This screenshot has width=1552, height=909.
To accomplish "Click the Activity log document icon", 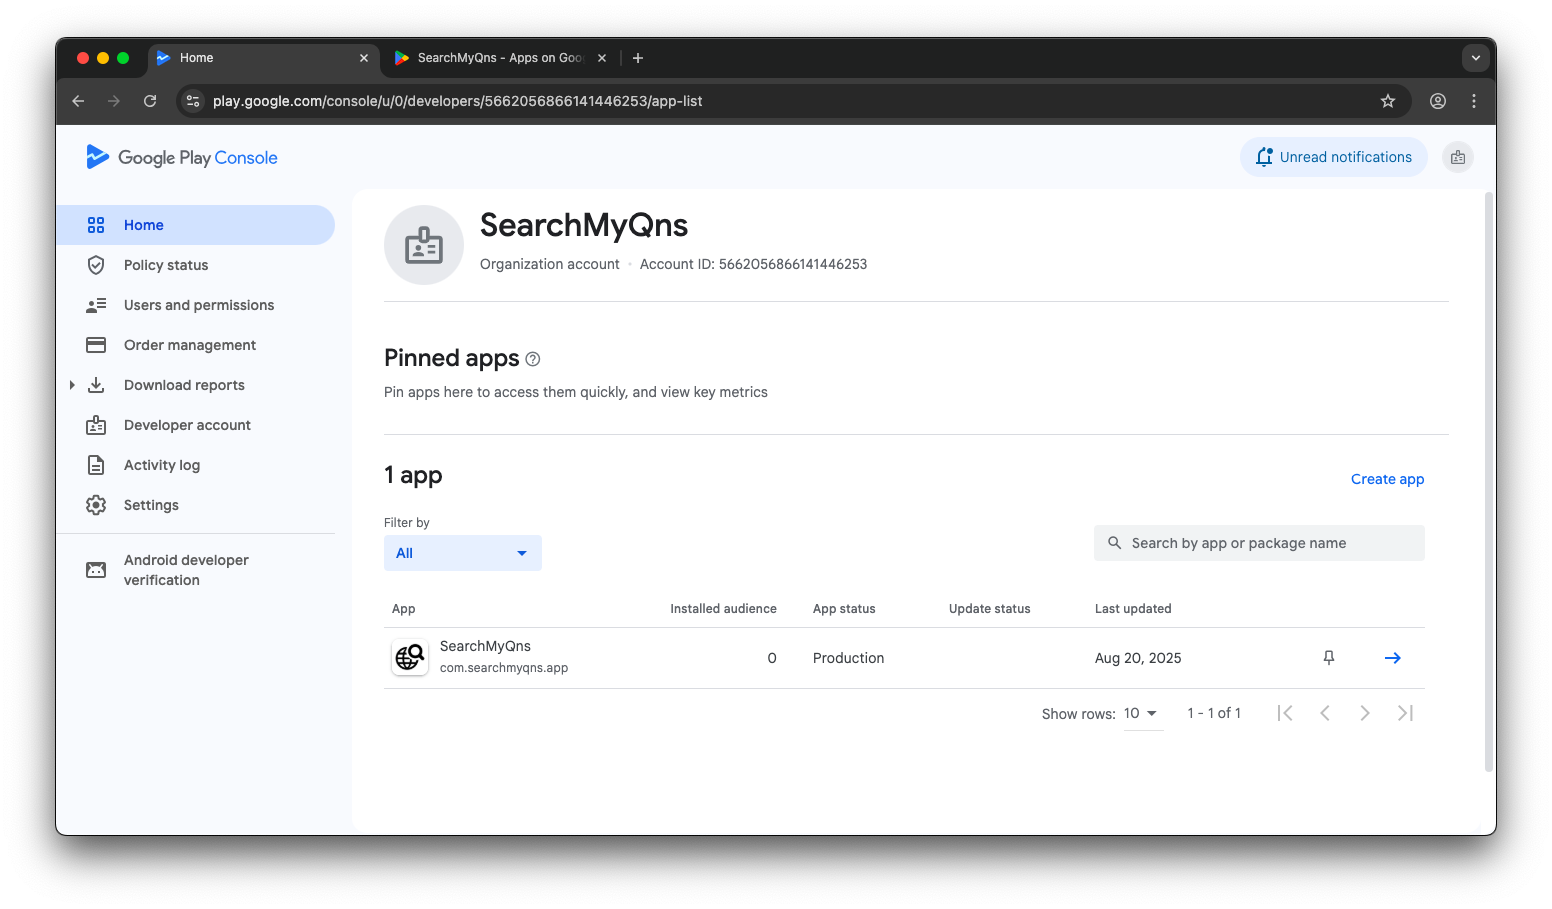I will pos(96,465).
